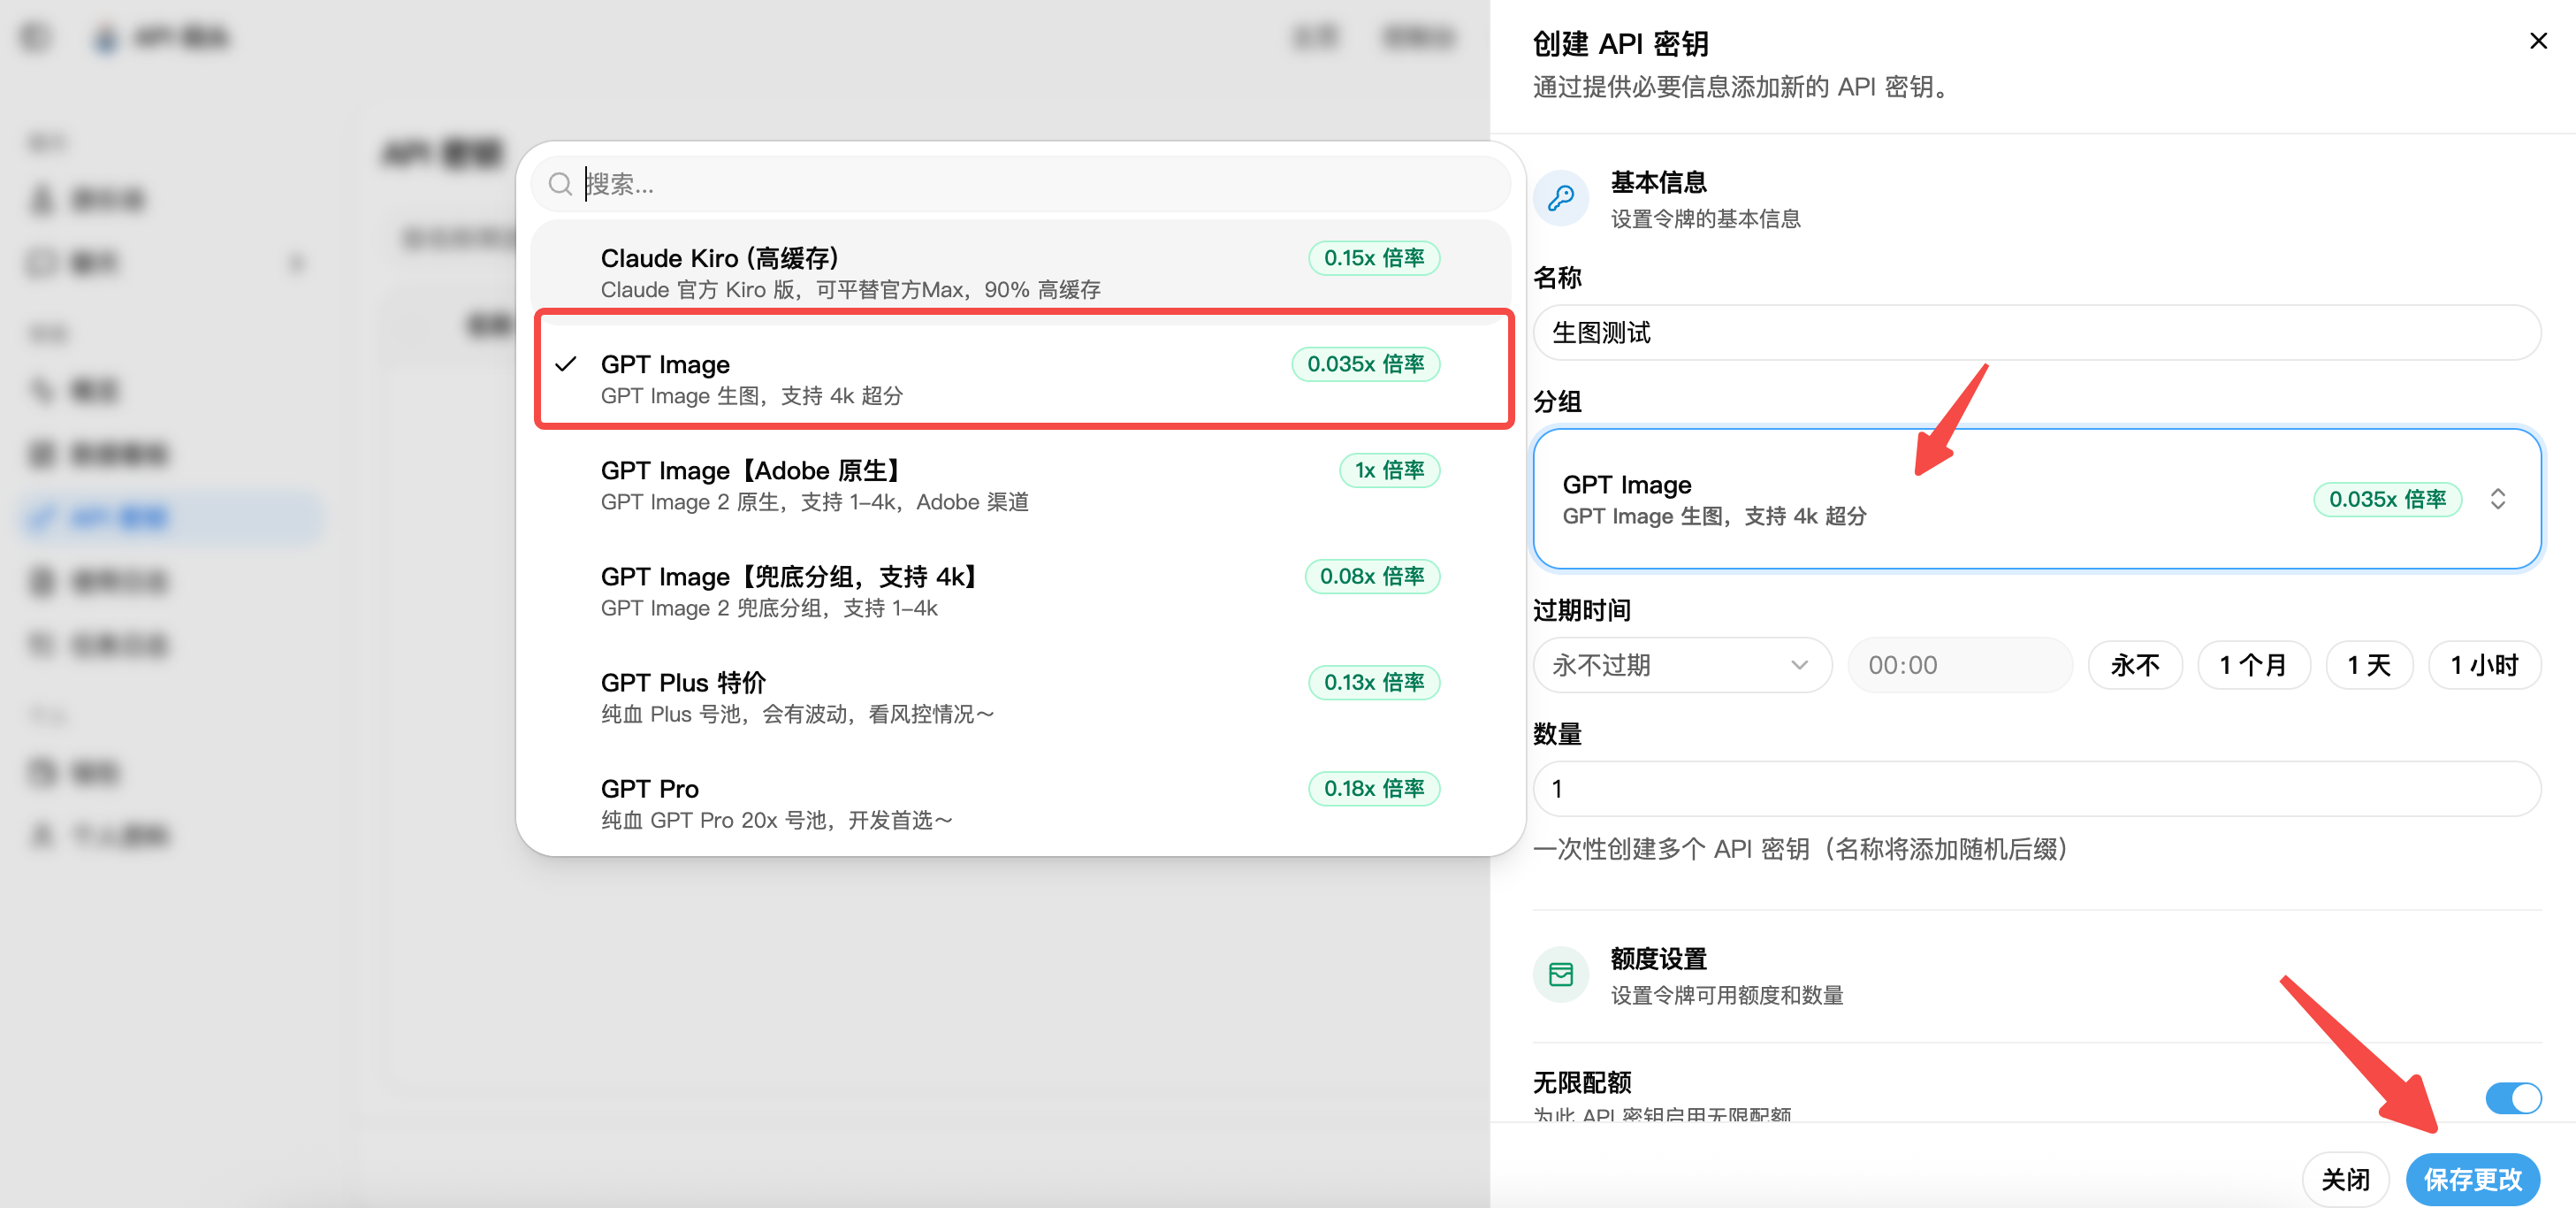Click the 保存更改 button
Image resolution: width=2576 pixels, height=1208 pixels.
coord(2472,1179)
